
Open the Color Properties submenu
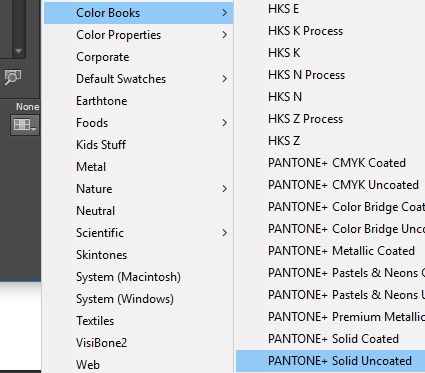138,35
